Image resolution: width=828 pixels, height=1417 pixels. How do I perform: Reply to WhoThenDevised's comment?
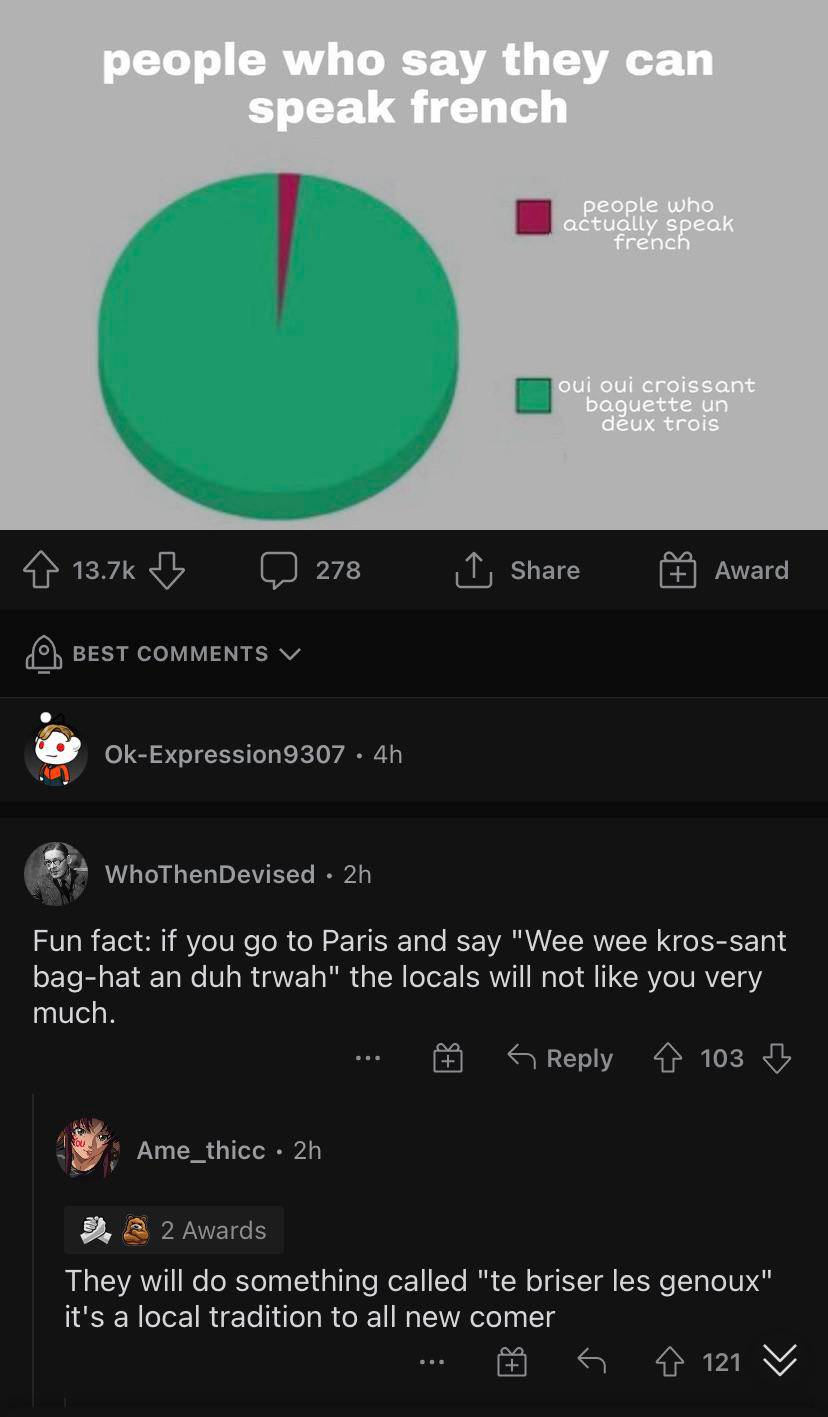(x=560, y=1058)
